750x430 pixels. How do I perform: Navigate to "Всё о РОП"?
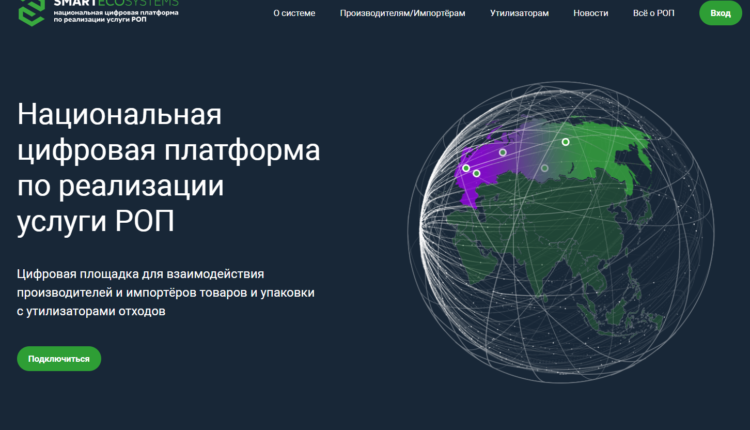pyautogui.click(x=654, y=13)
